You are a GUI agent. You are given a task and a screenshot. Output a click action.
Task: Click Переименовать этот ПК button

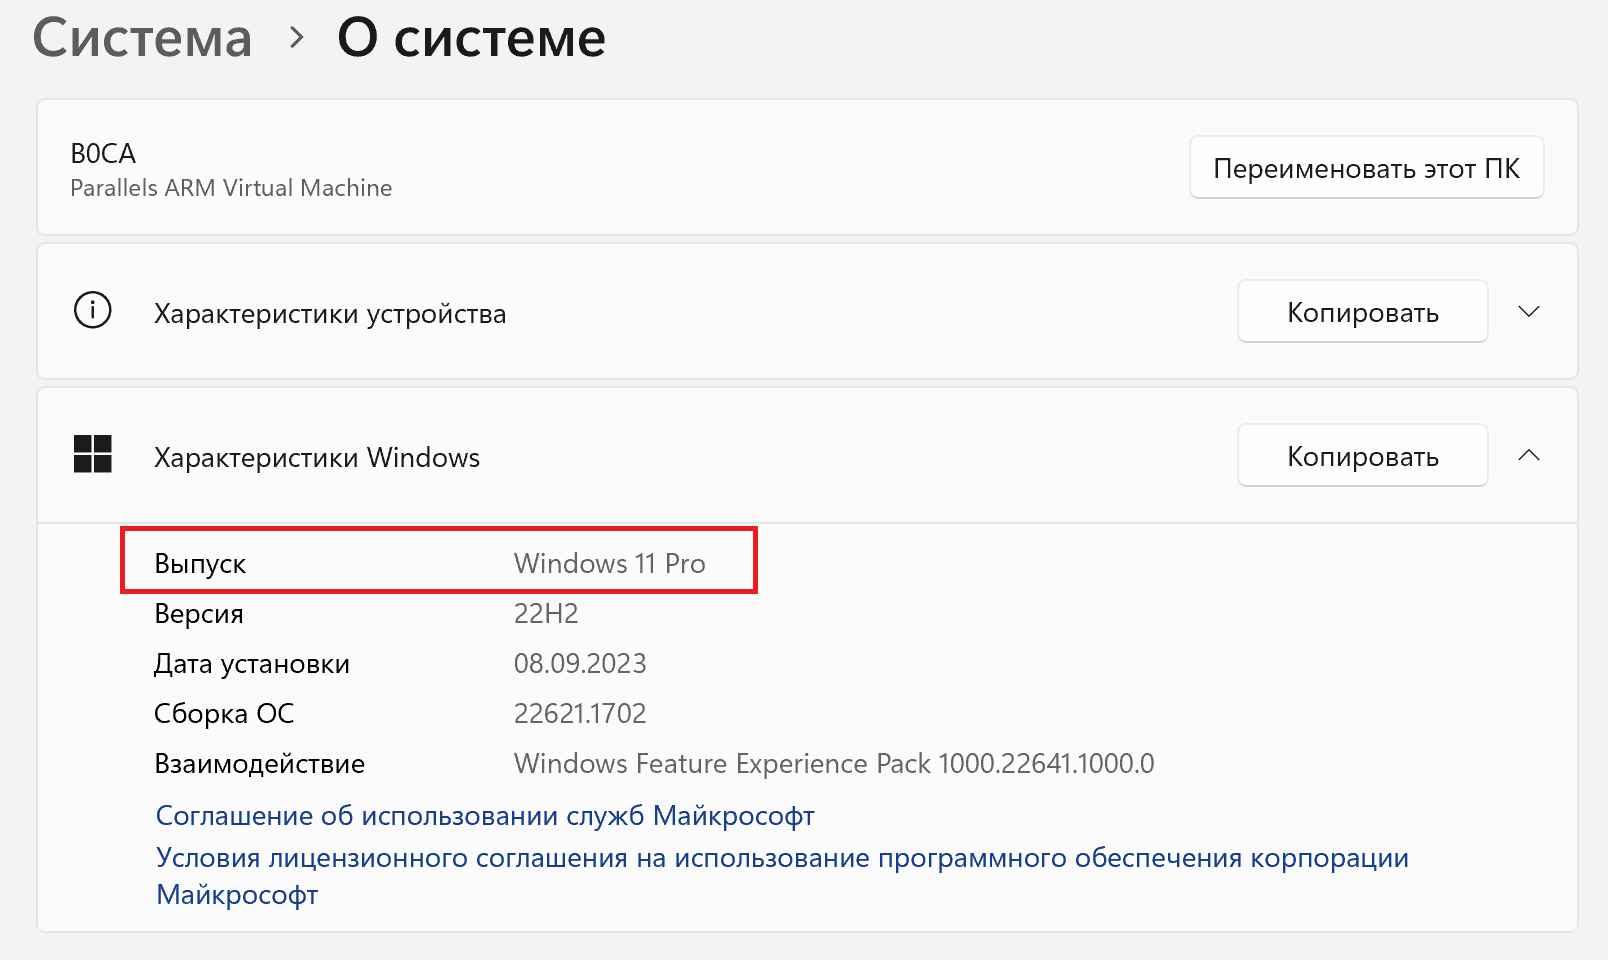(x=1366, y=168)
